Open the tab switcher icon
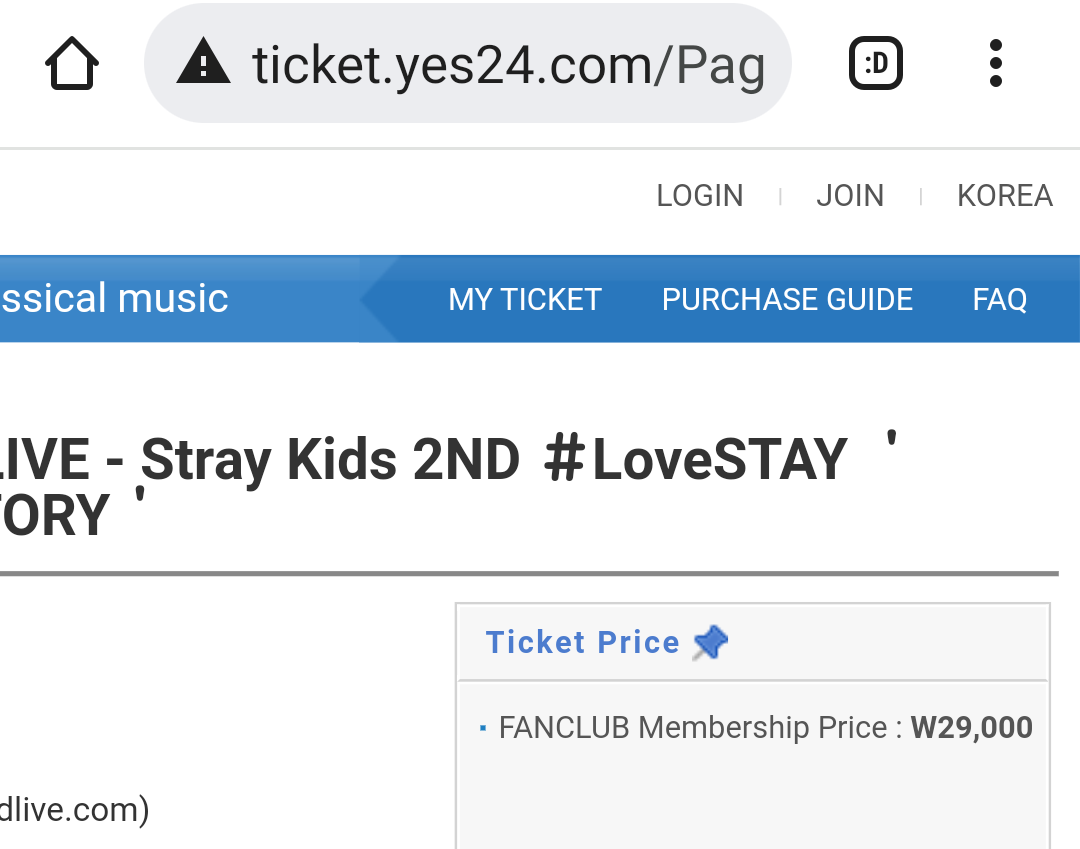 click(x=875, y=64)
